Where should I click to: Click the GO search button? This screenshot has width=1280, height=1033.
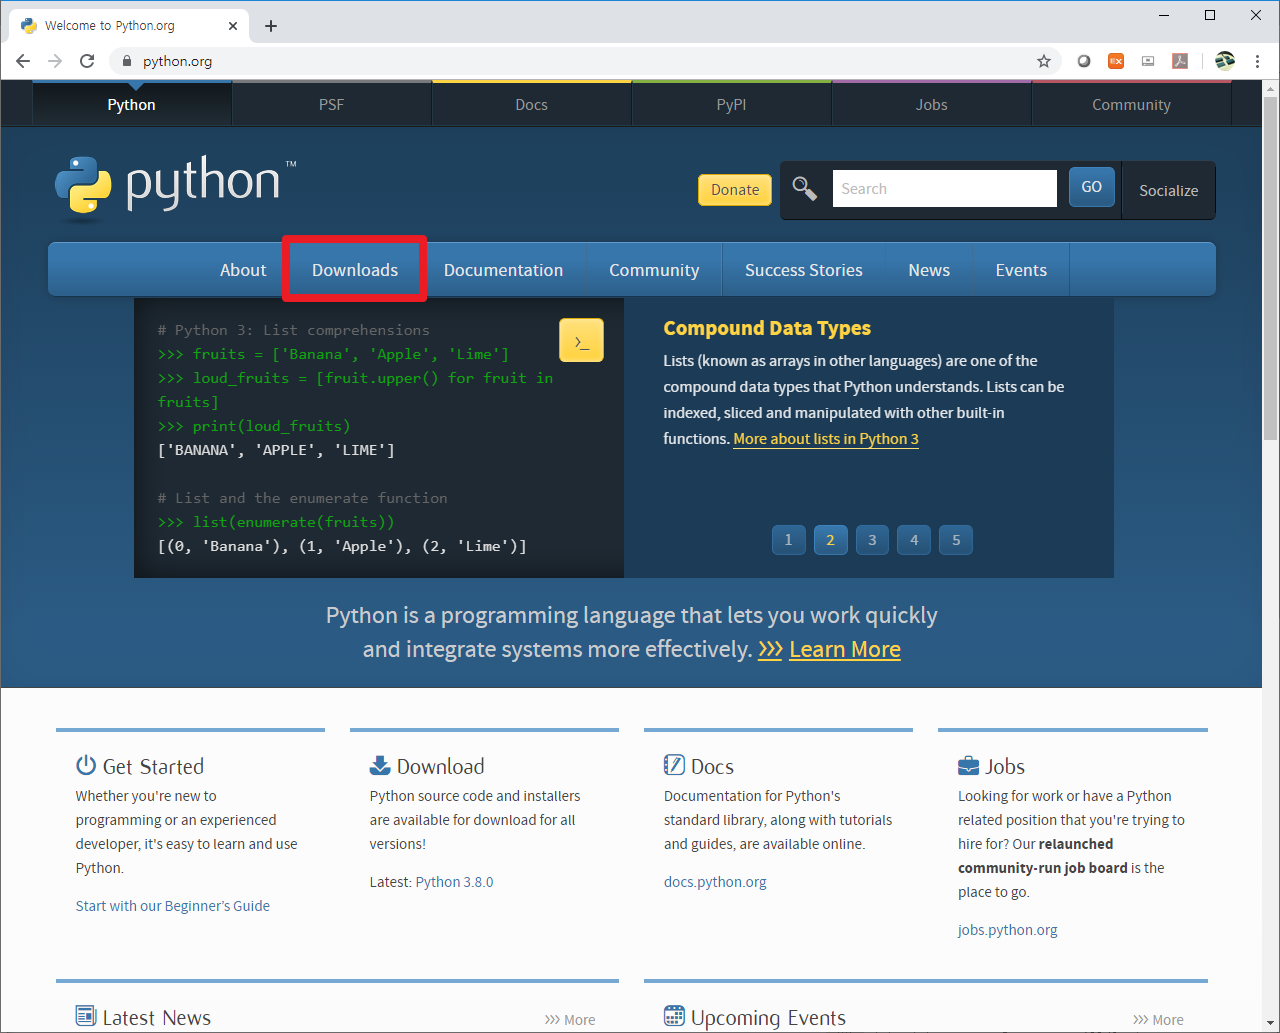(x=1092, y=187)
